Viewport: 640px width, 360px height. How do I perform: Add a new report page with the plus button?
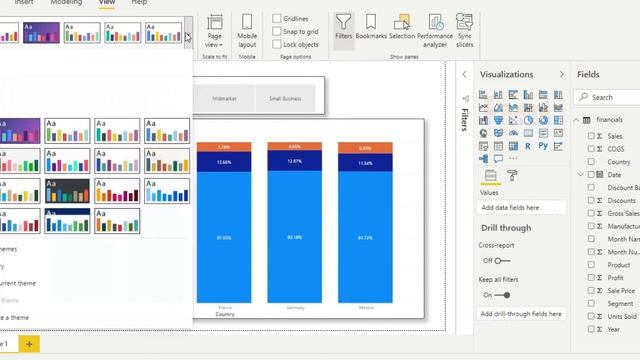tap(29, 344)
